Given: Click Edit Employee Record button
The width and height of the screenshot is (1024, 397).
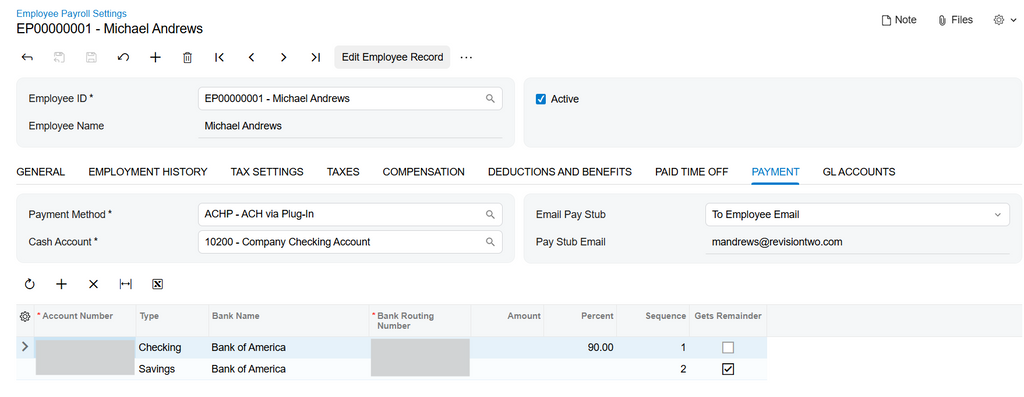Looking at the screenshot, I should click(392, 57).
